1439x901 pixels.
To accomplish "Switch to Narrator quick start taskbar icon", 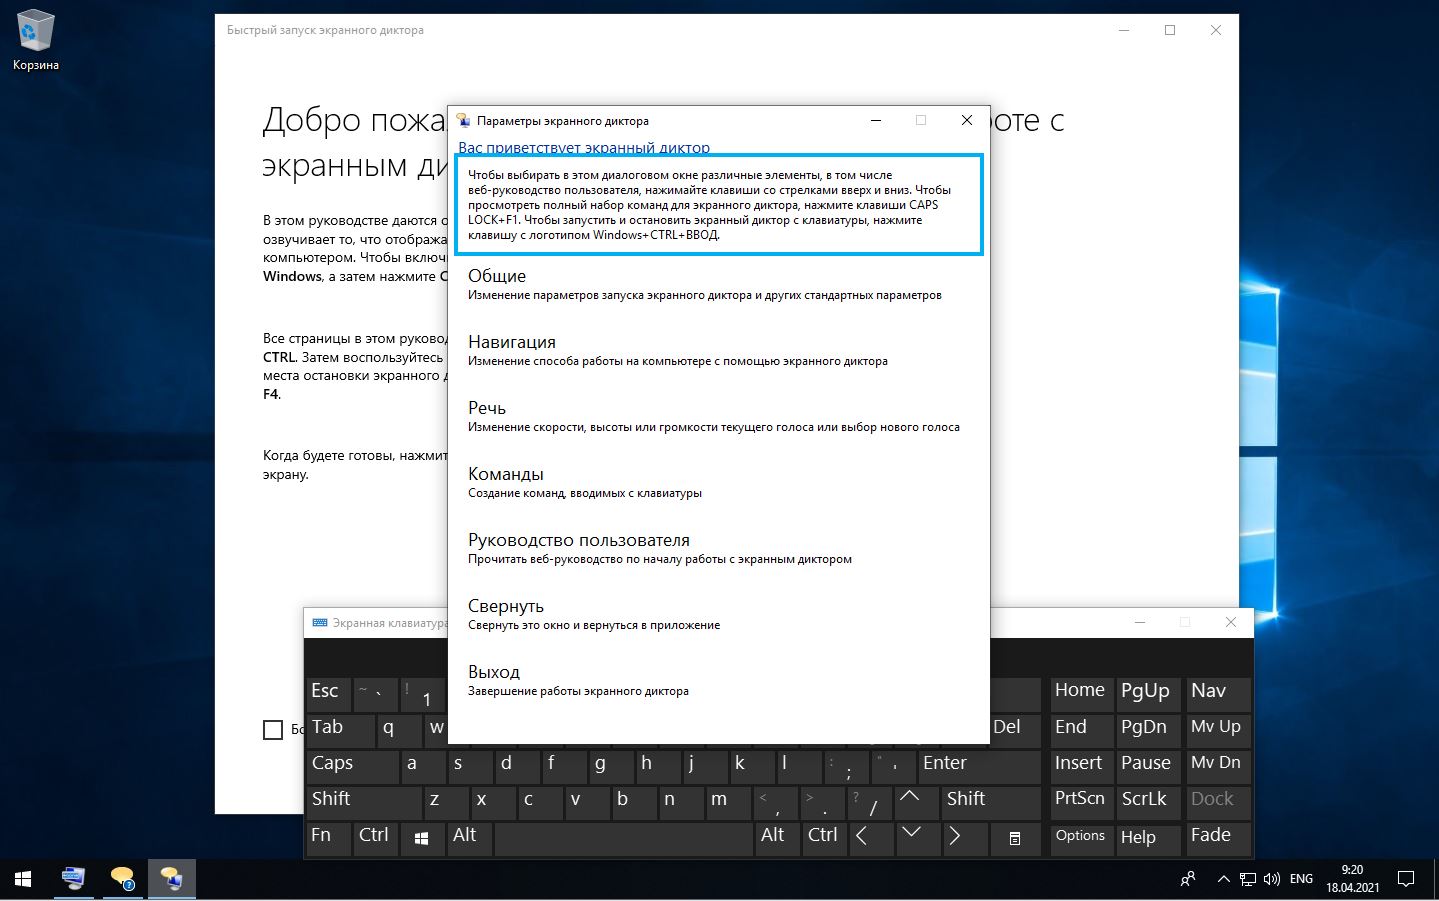I will coord(122,879).
